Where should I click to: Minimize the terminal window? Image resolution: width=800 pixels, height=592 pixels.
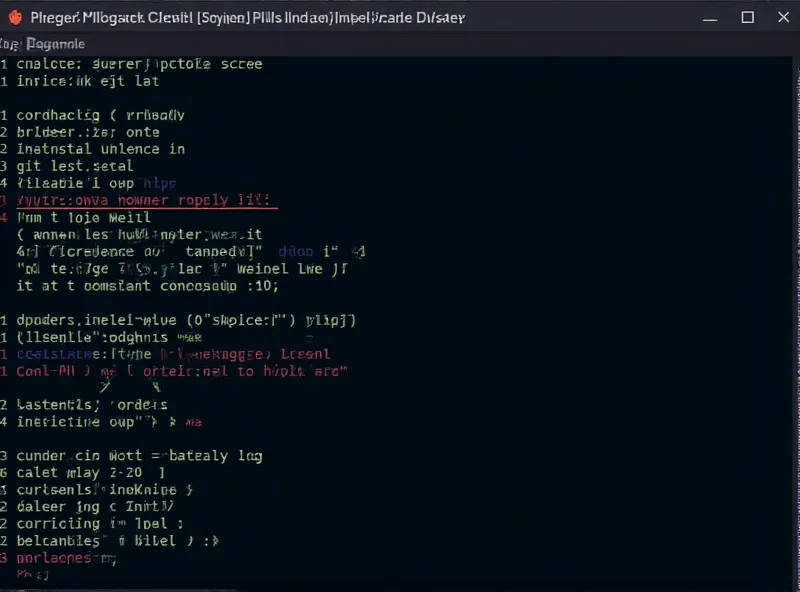coord(710,18)
